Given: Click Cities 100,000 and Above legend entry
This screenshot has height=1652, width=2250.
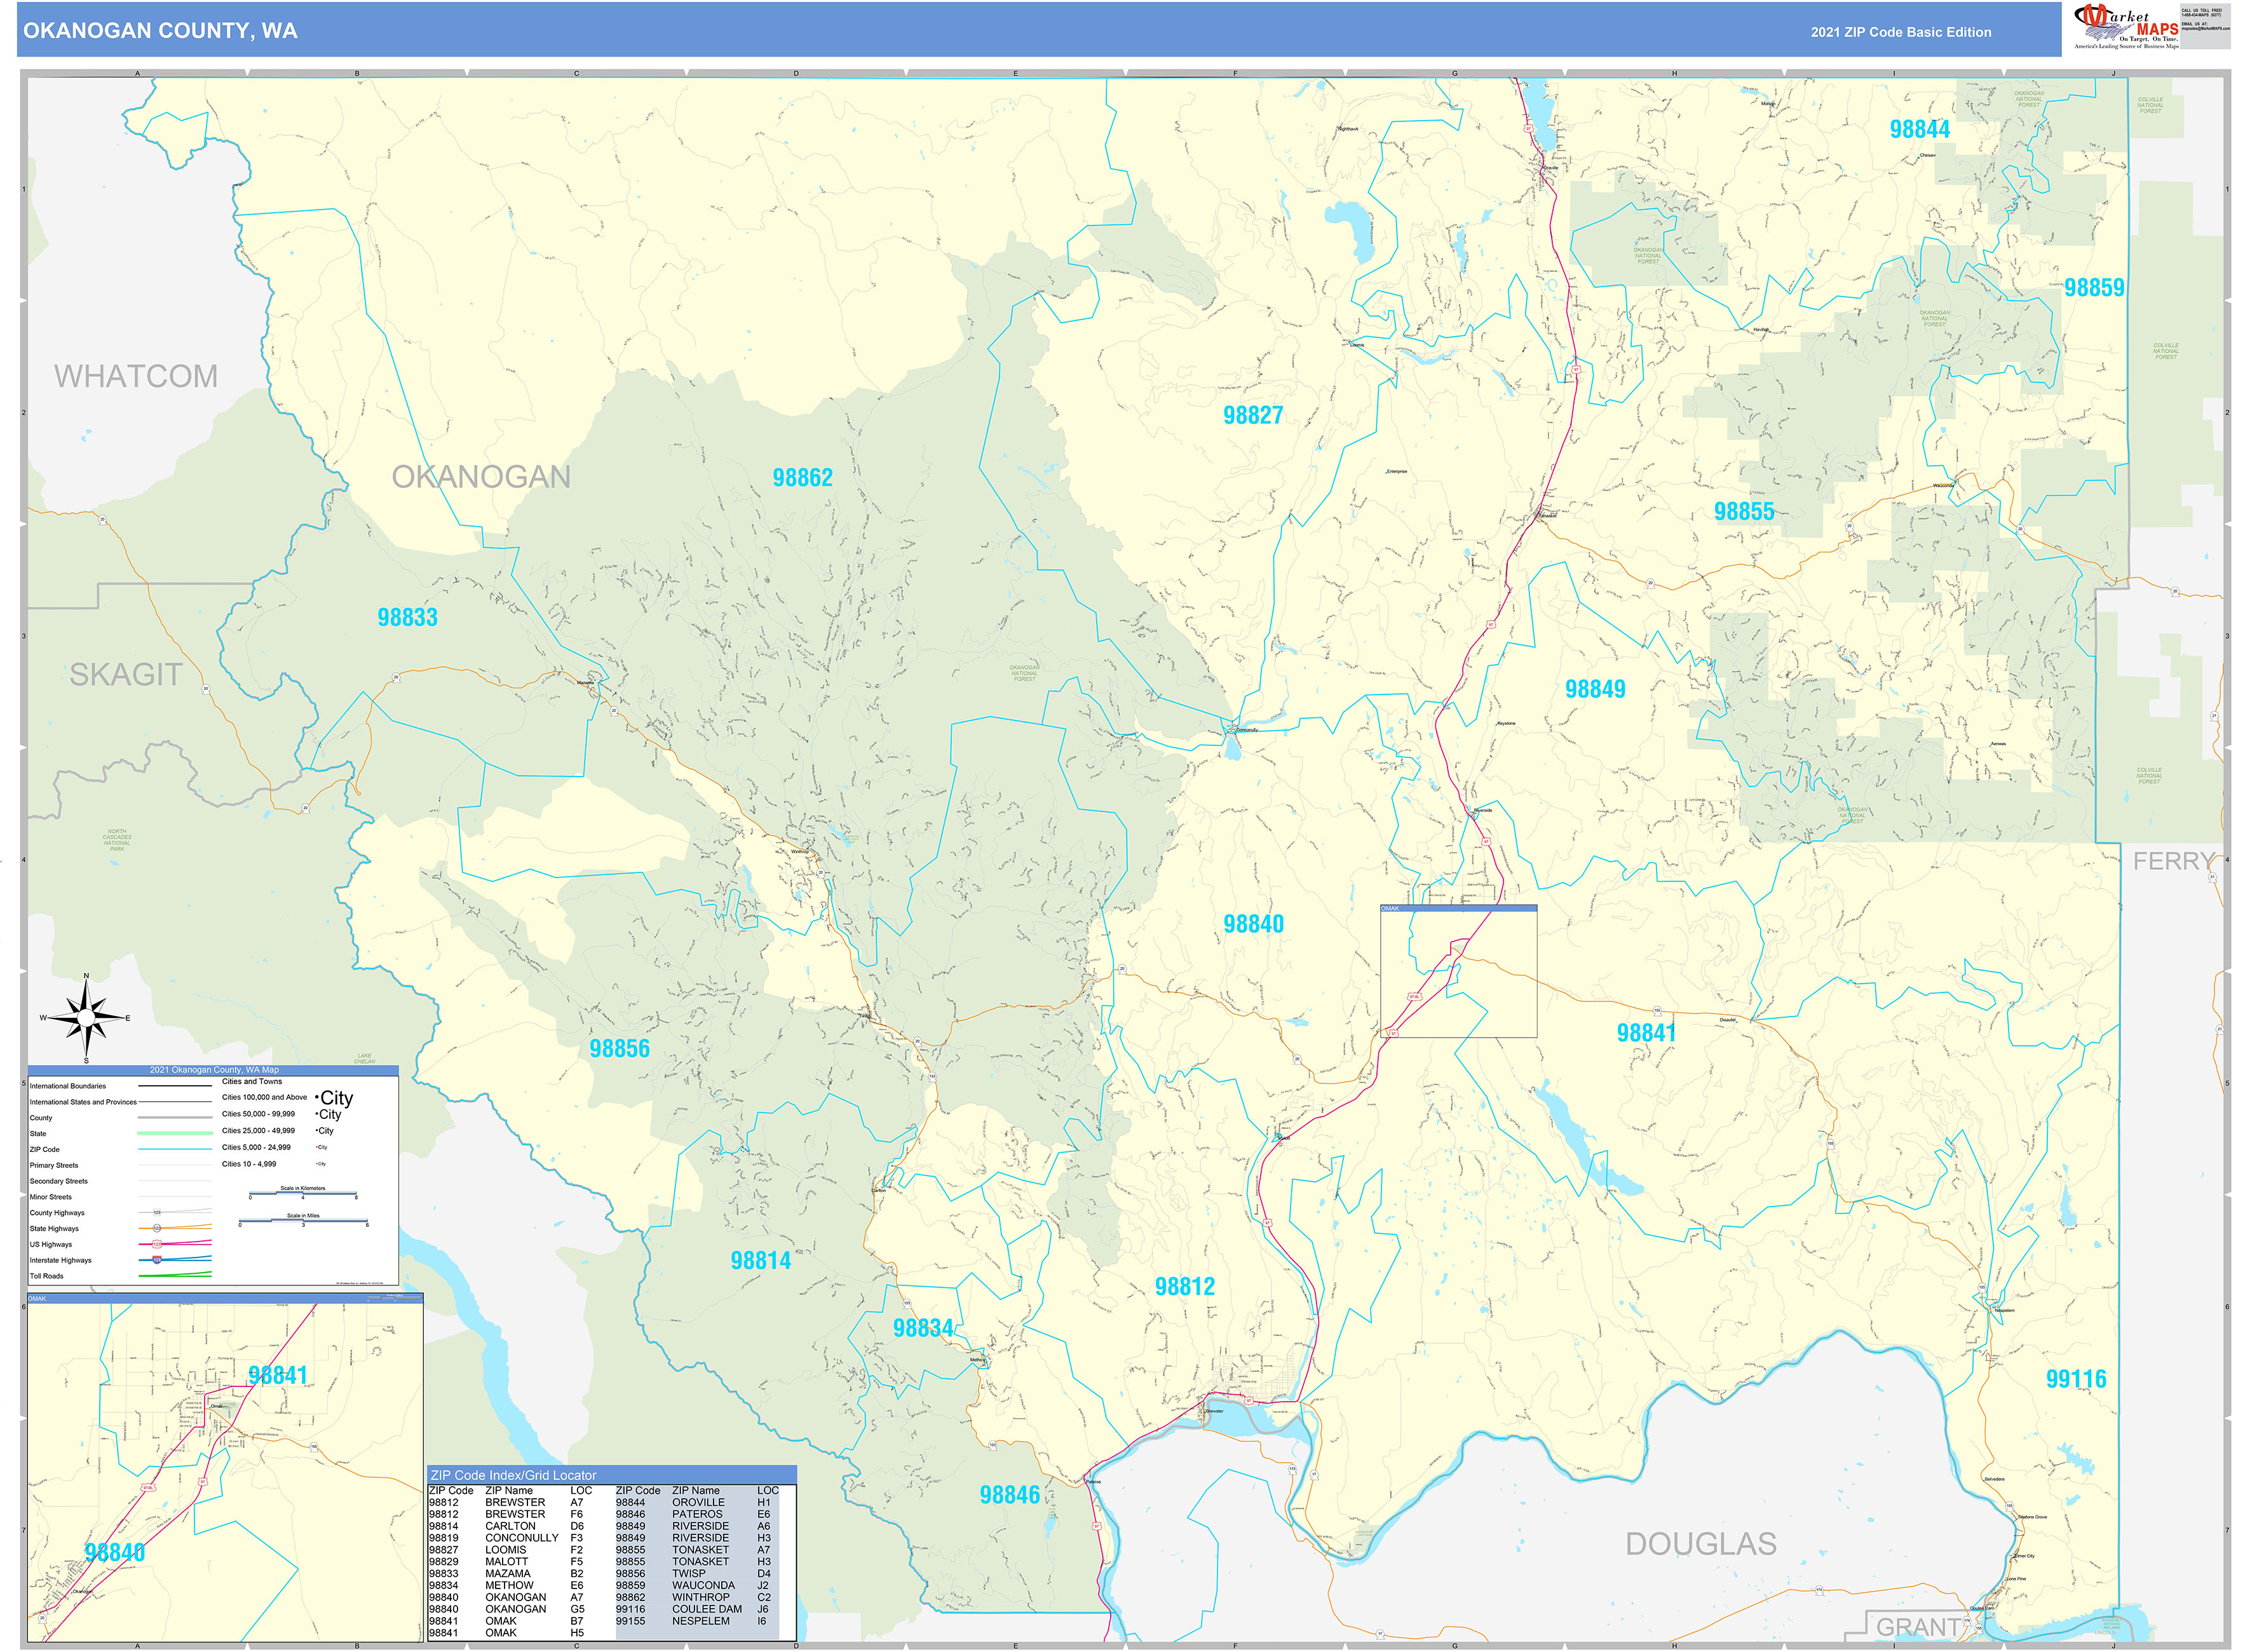Looking at the screenshot, I should tap(264, 1097).
